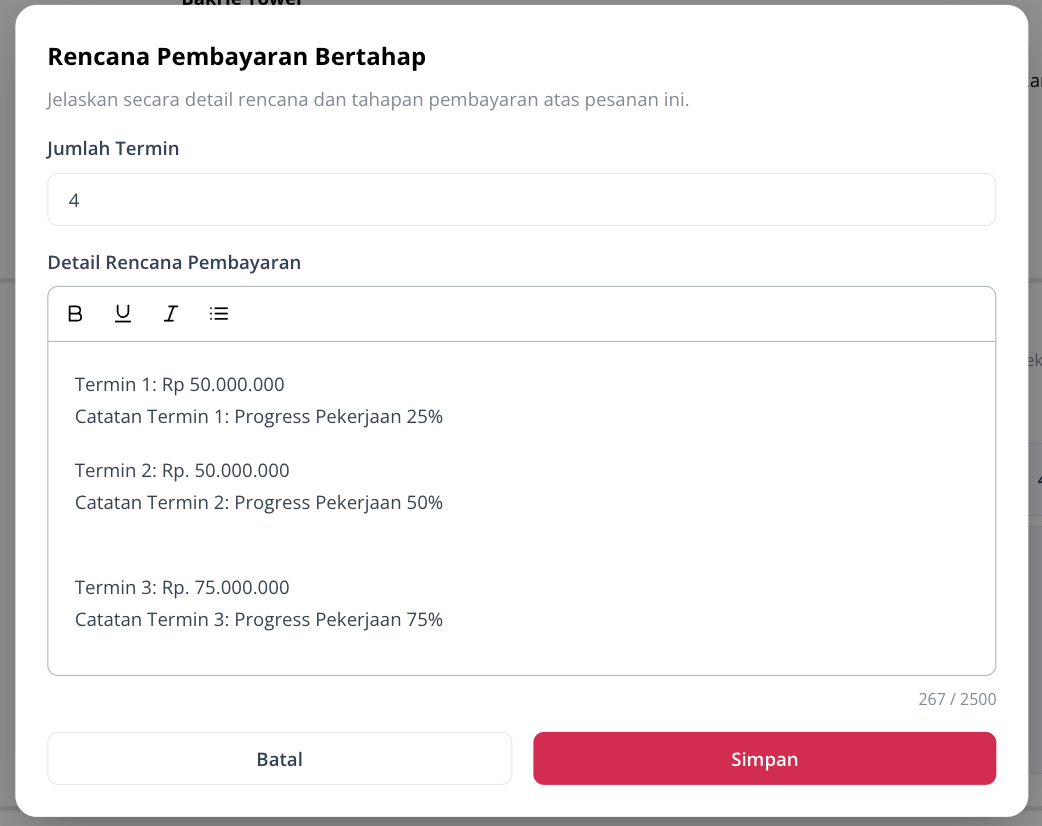Insert a bulleted list
The height and width of the screenshot is (826, 1042).
pos(219,314)
